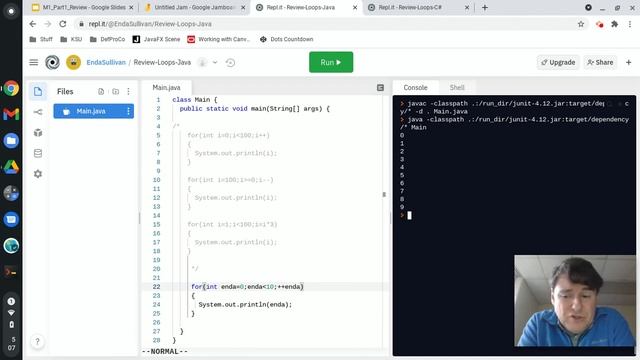Open Dots Countdown bookmark
This screenshot has height=360, width=640.
point(287,39)
